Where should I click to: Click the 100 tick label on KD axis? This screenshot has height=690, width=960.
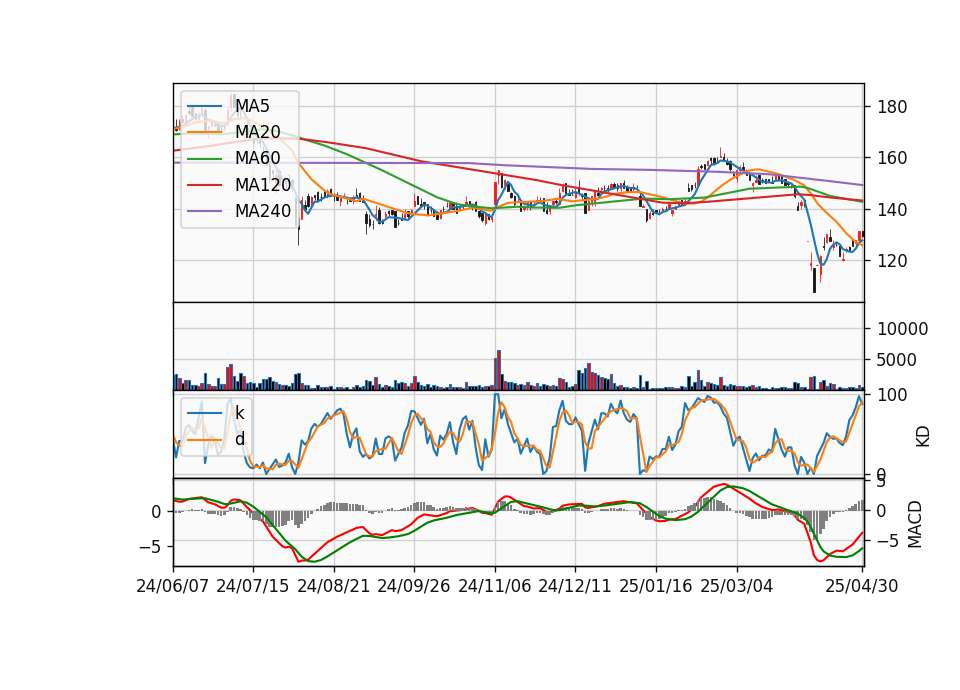tap(891, 395)
